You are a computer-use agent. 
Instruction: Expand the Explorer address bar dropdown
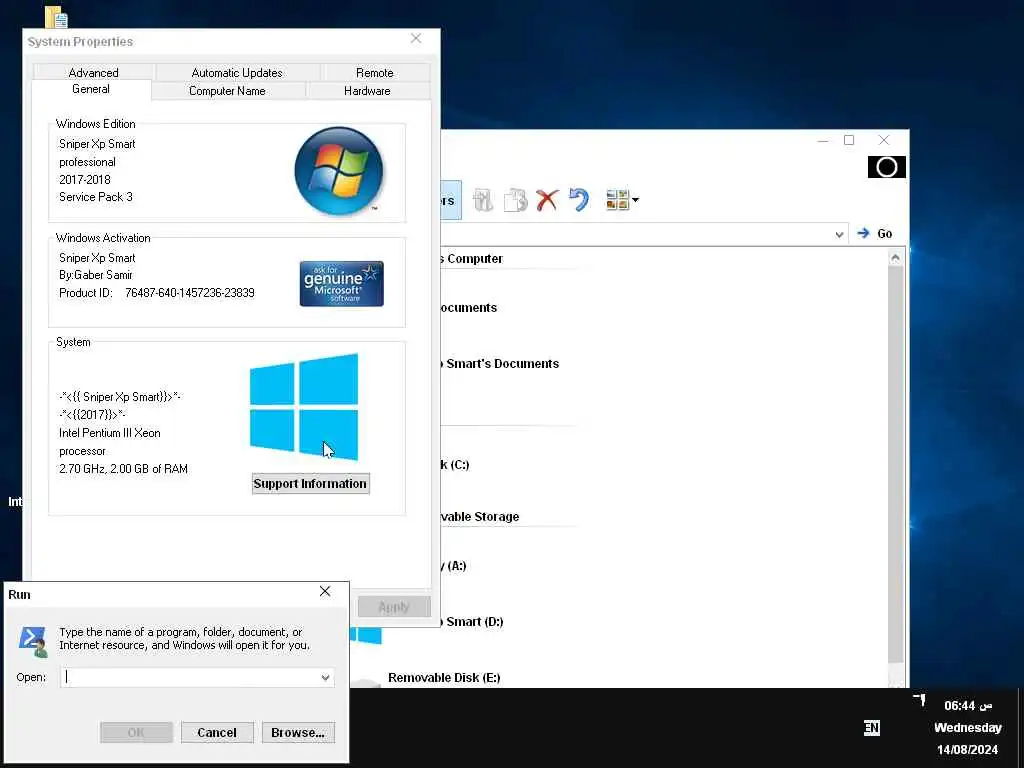tap(839, 234)
